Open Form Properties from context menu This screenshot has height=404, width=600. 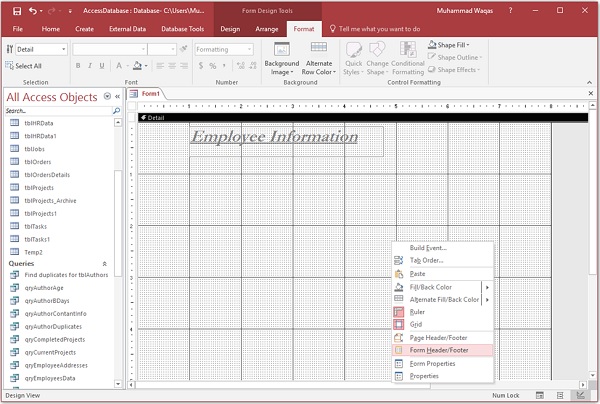[432, 363]
